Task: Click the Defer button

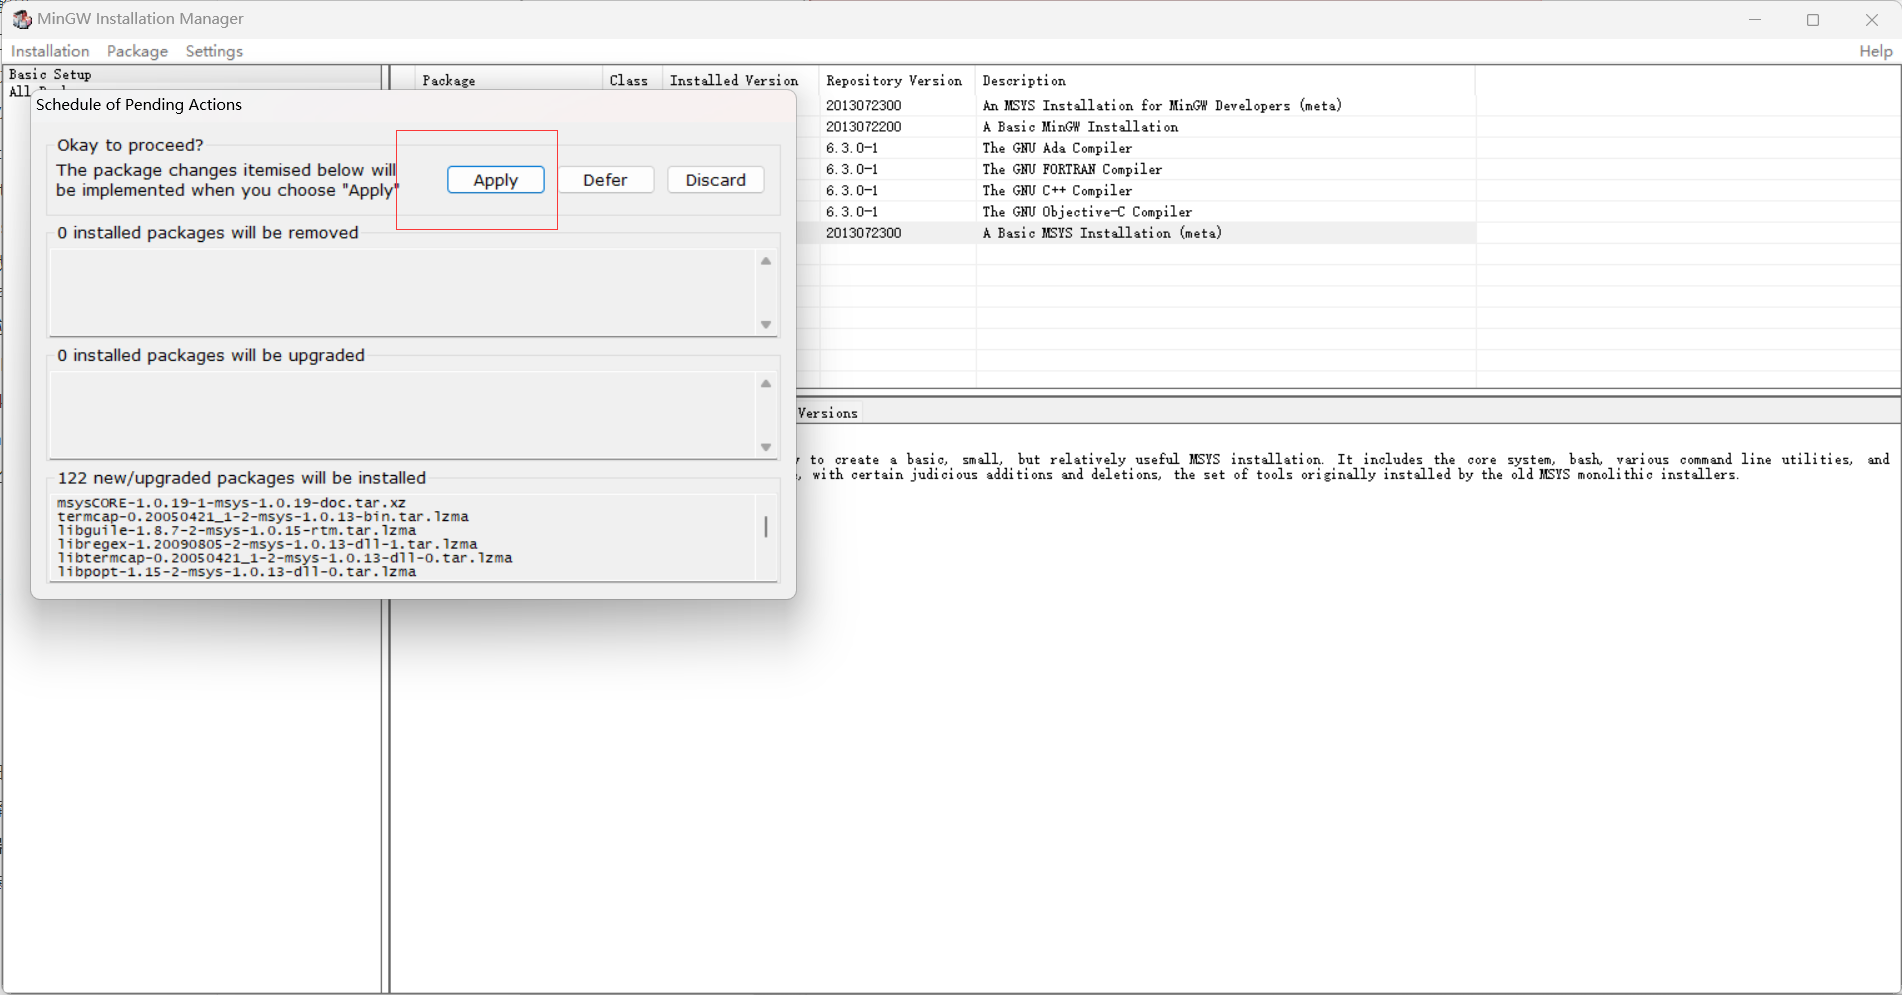Action: tap(605, 180)
